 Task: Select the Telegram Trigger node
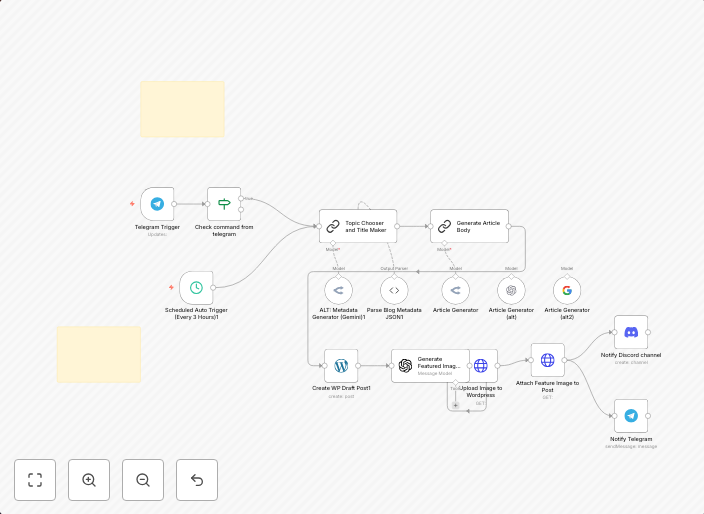(x=157, y=204)
